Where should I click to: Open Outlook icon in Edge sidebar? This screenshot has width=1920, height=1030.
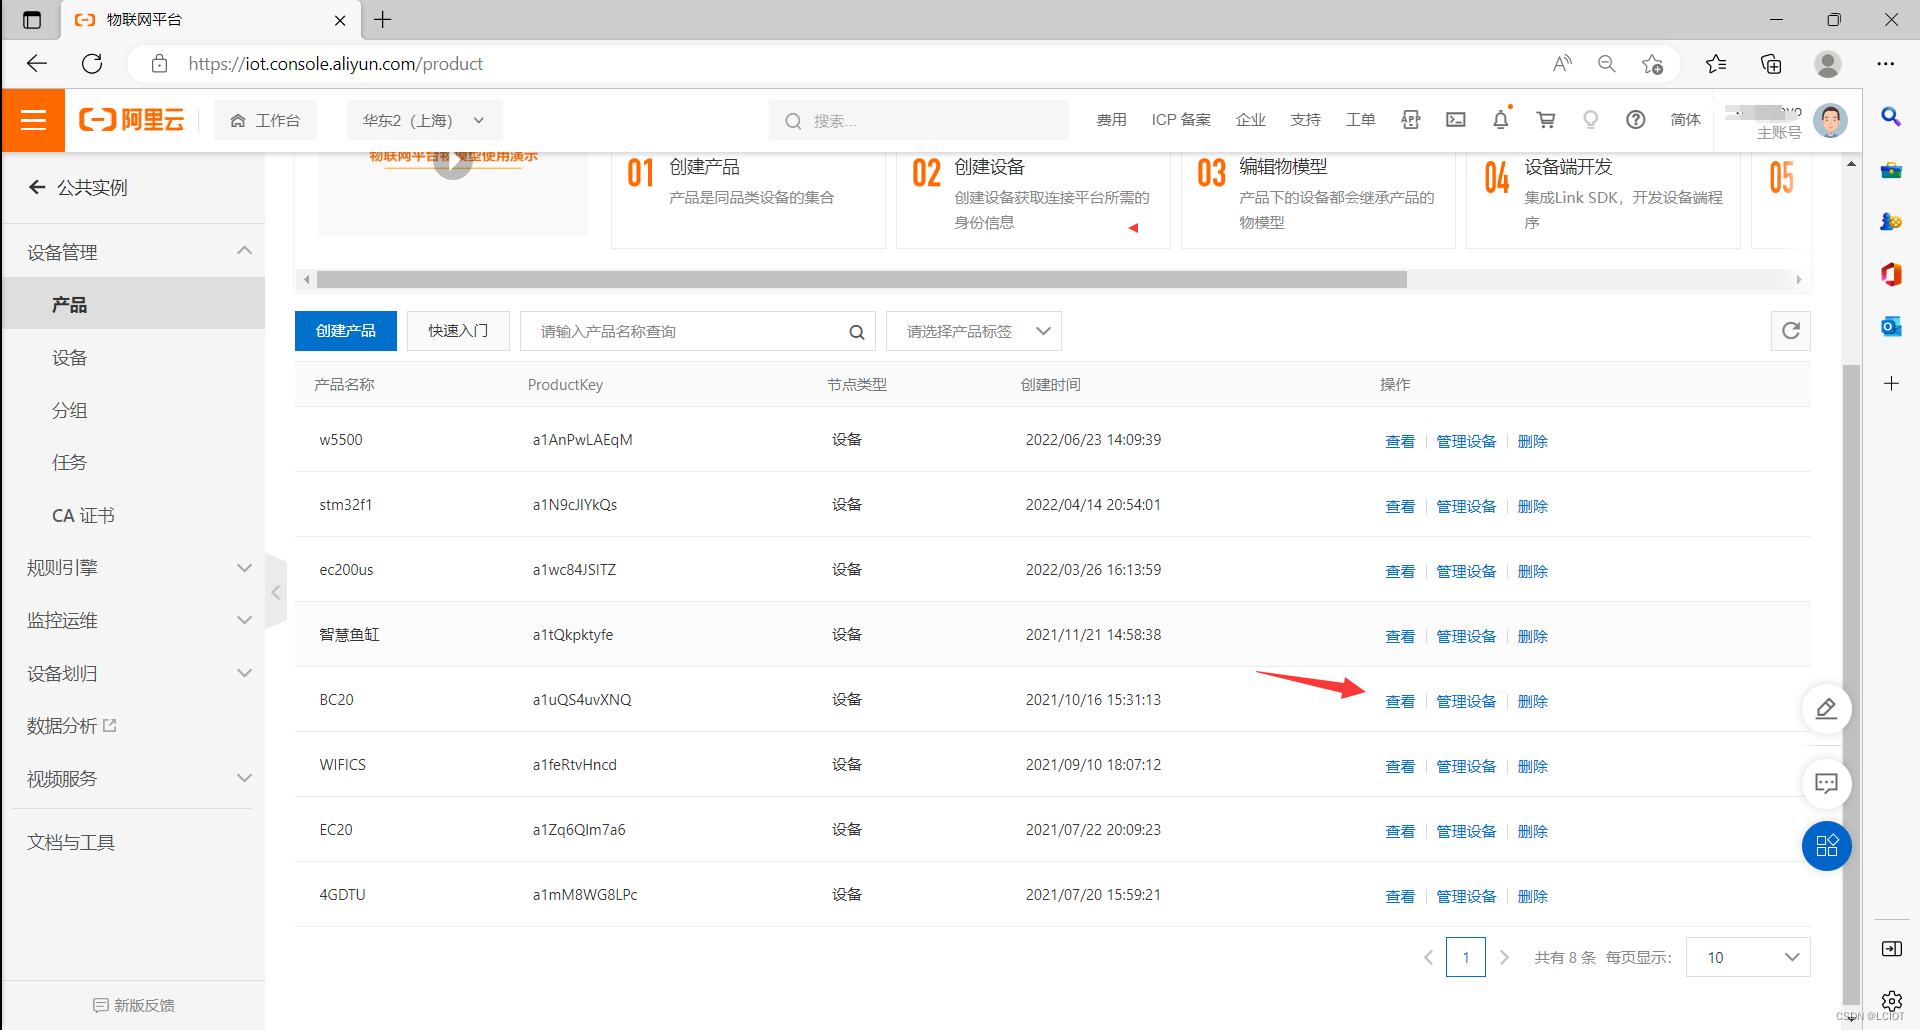click(x=1890, y=326)
